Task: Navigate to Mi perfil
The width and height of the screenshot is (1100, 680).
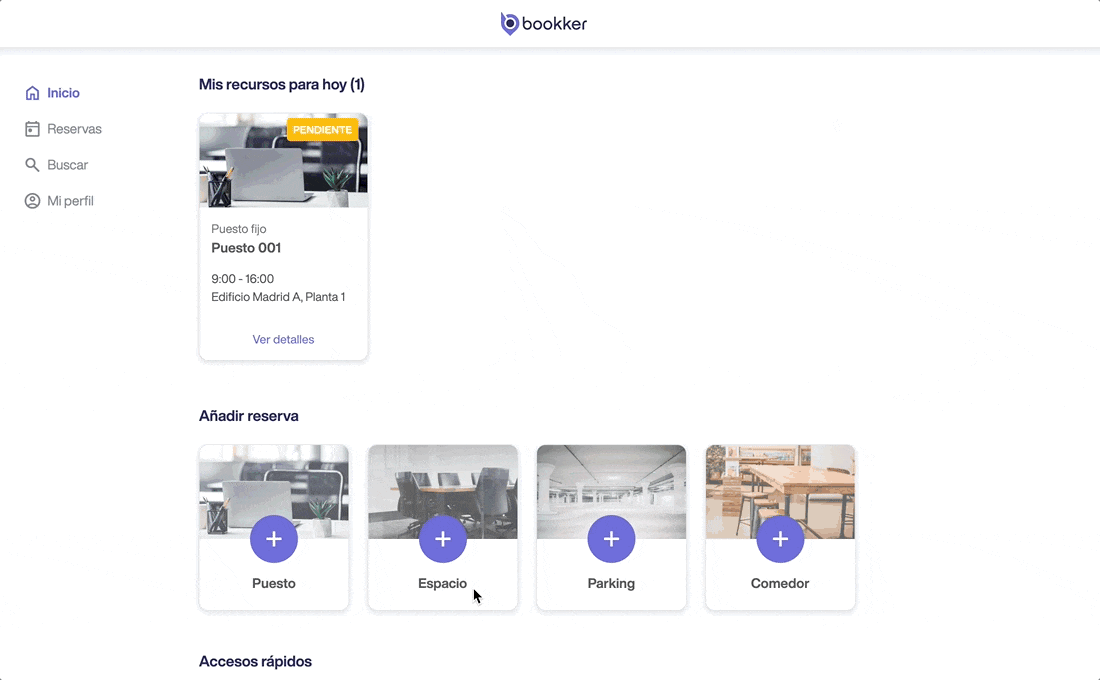Action: pyautogui.click(x=70, y=201)
